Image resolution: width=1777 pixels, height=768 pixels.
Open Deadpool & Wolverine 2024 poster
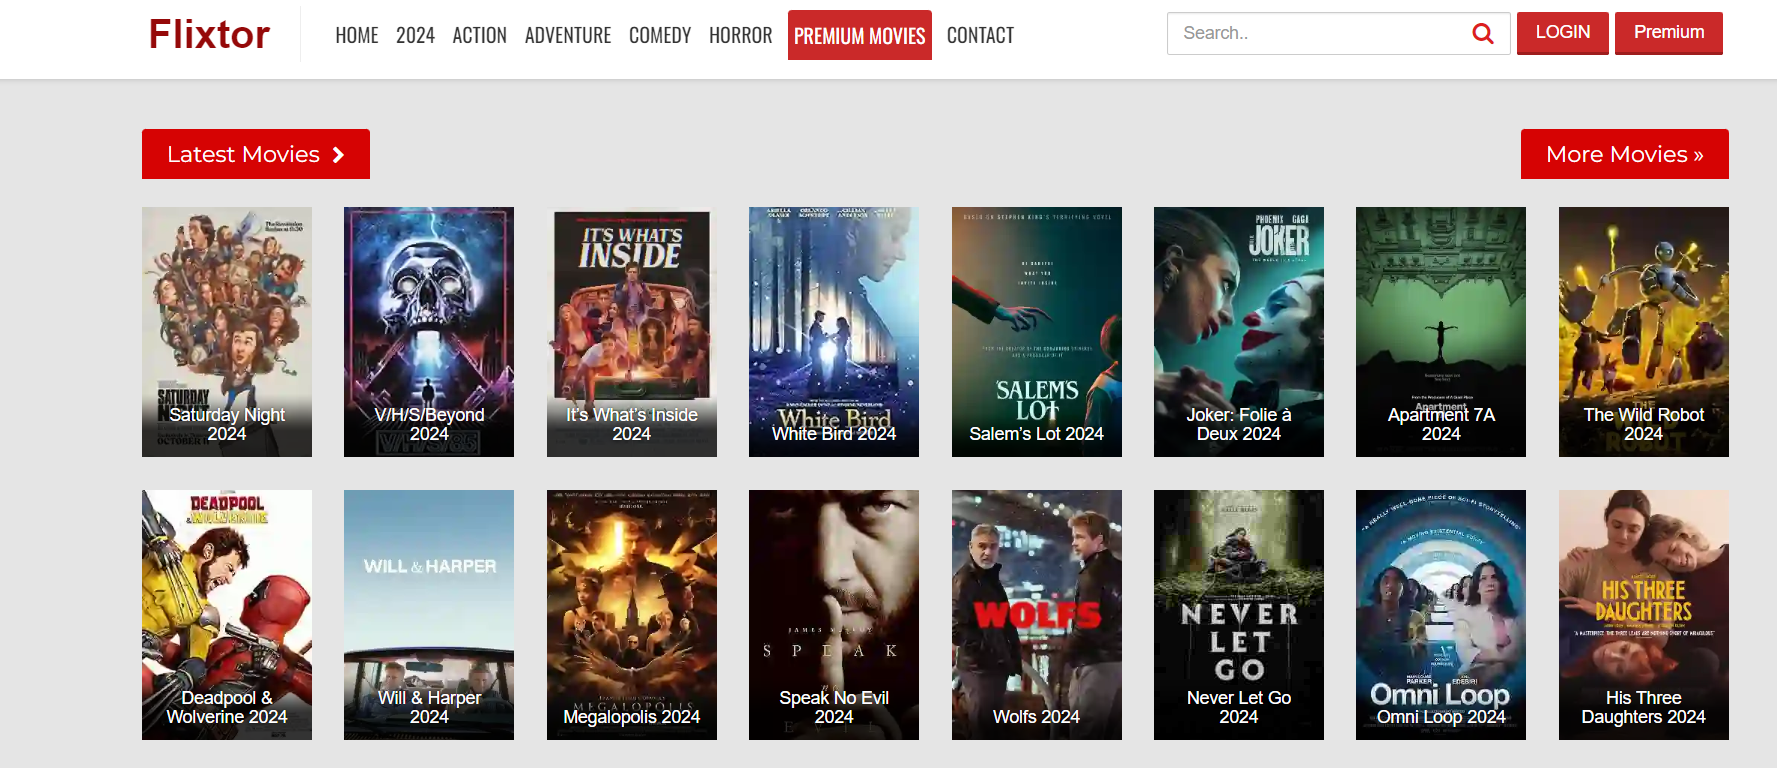point(227,615)
